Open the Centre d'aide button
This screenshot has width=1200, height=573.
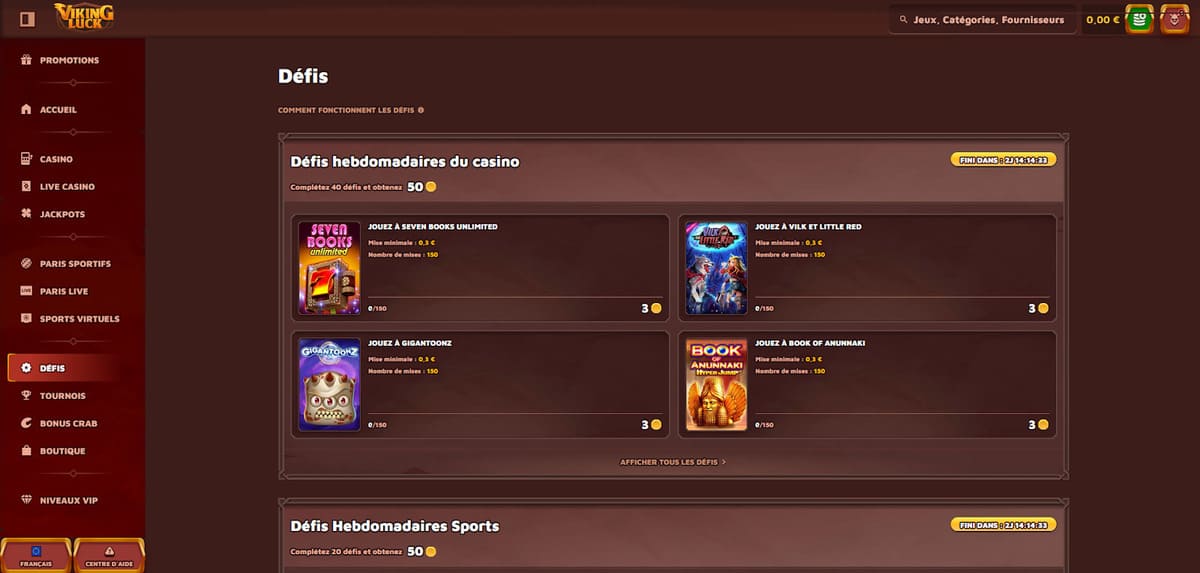(110, 556)
